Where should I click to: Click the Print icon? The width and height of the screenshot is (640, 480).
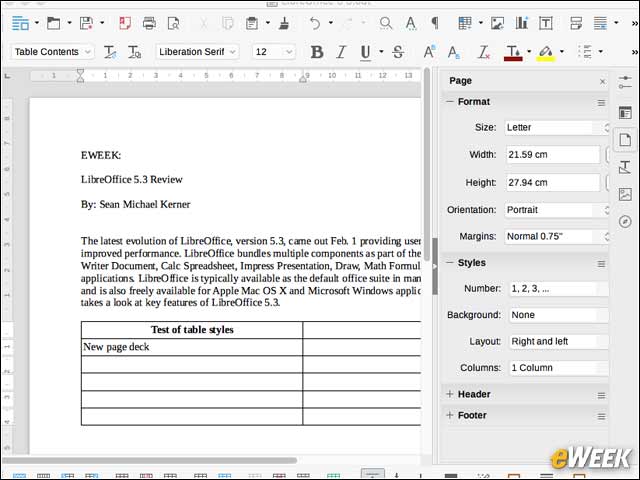[149, 23]
